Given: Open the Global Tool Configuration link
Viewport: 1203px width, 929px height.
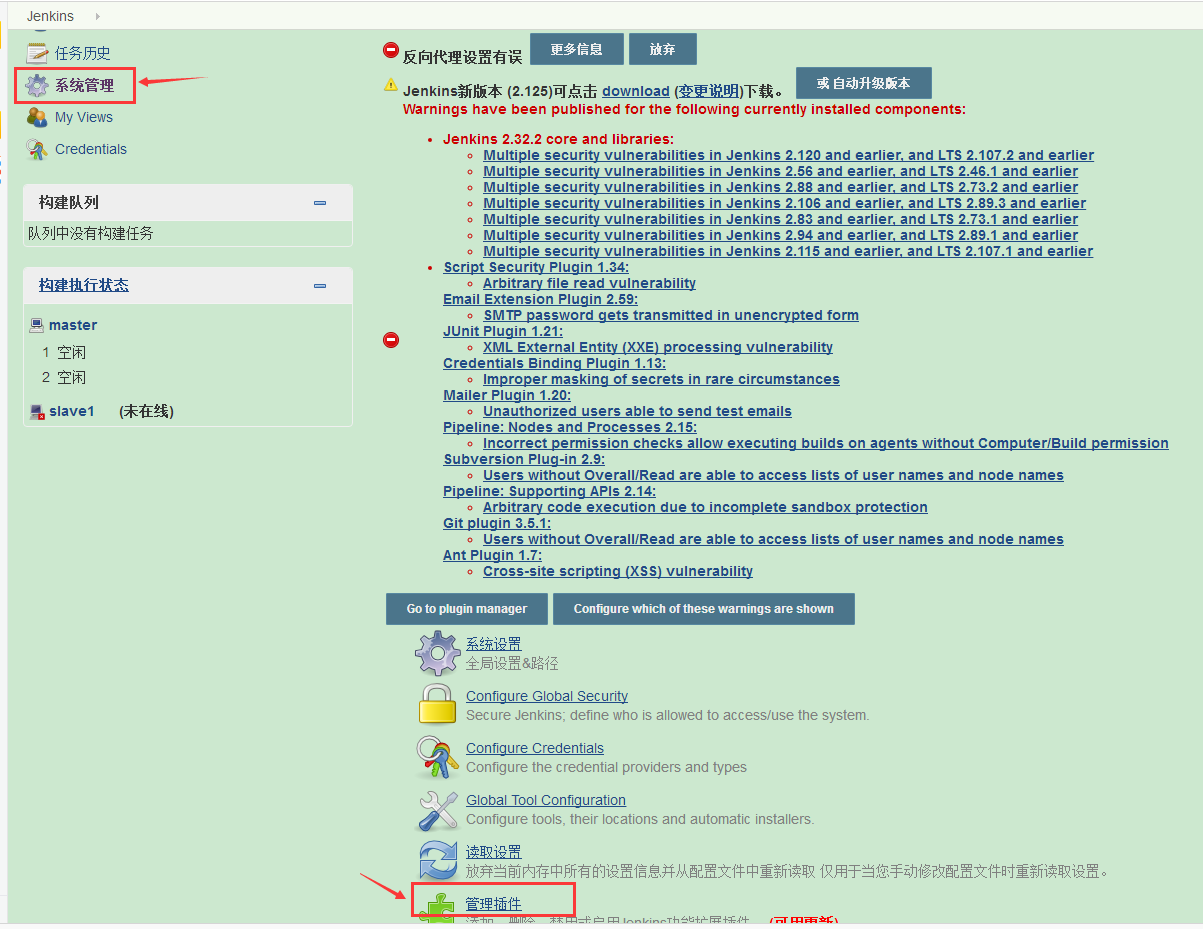Looking at the screenshot, I should (546, 800).
